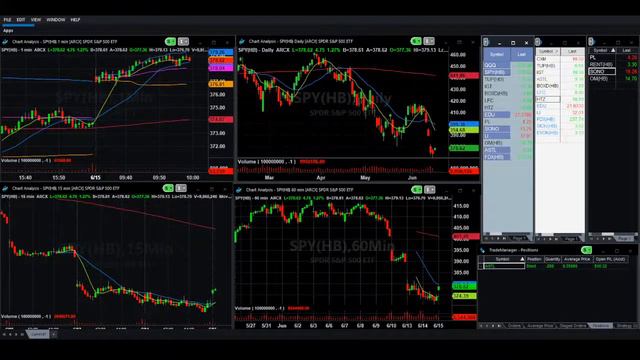Click chart icon of SPY 1 min window
This screenshot has height=360, width=640.
coord(5,42)
